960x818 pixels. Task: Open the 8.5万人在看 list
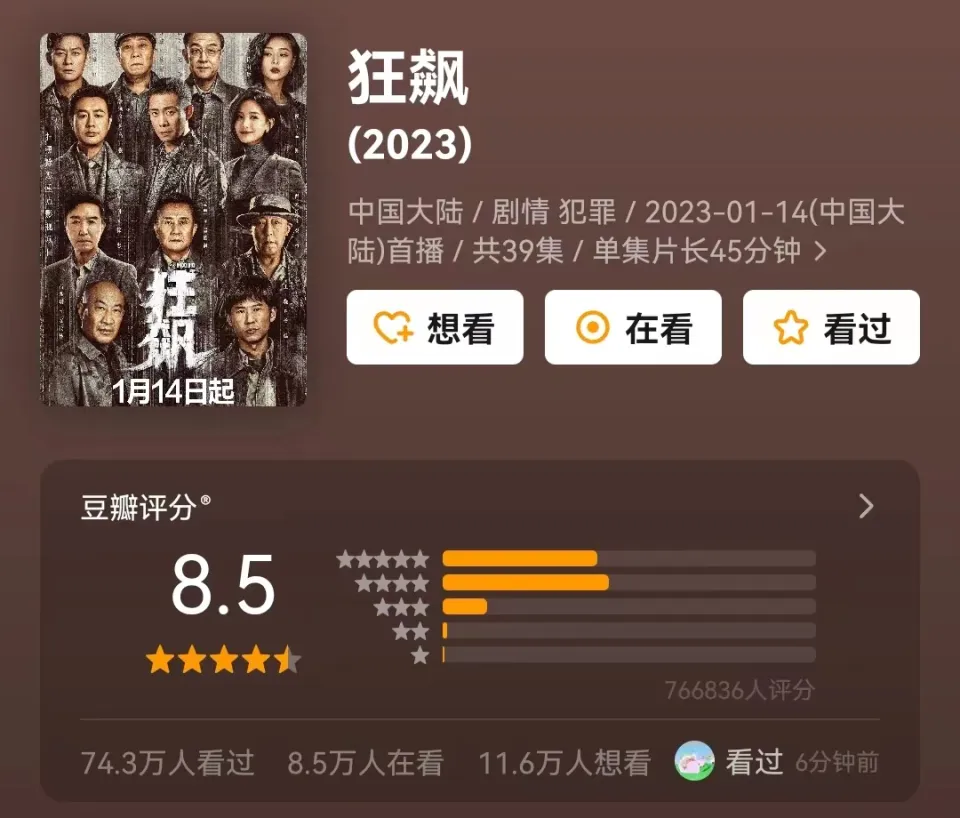click(366, 763)
